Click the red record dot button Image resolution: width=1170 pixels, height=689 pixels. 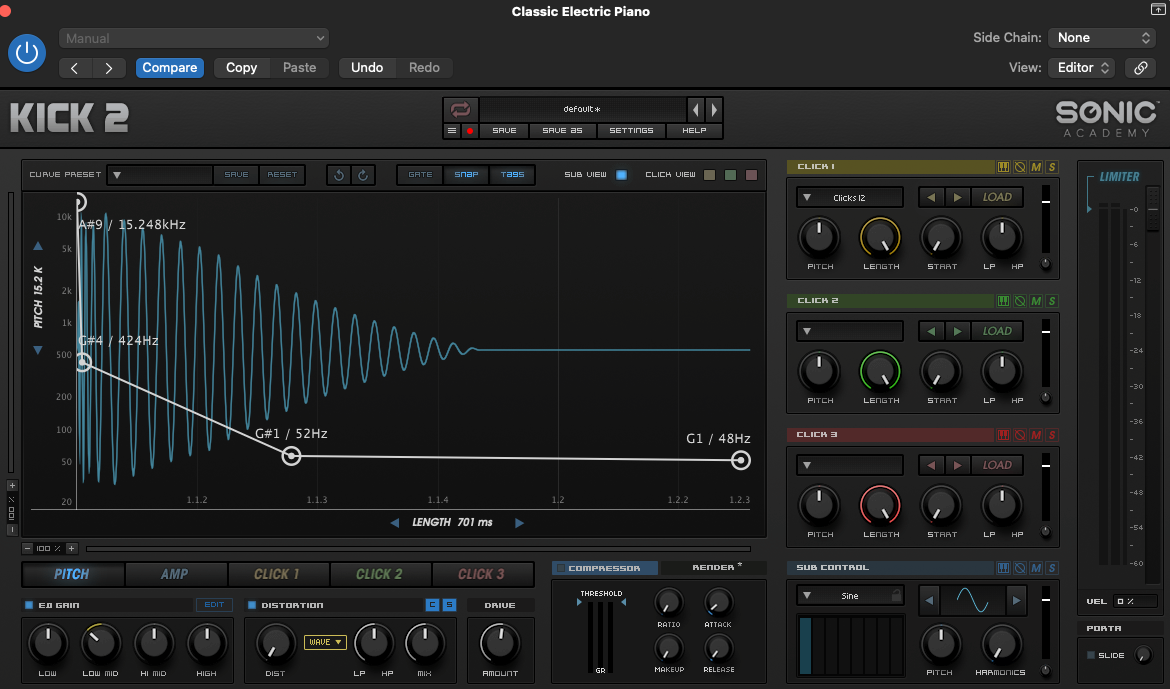[x=470, y=131]
